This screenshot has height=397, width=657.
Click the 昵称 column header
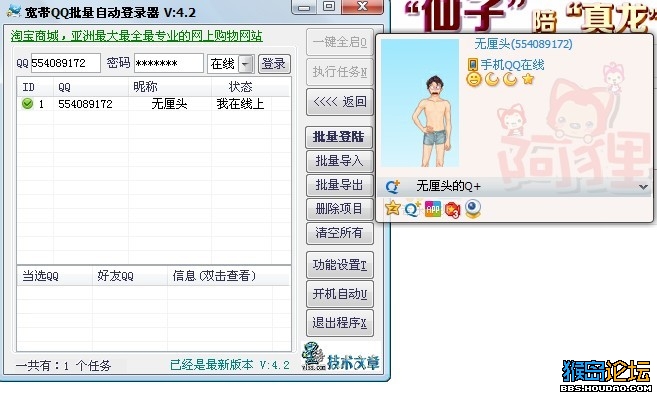pos(170,87)
